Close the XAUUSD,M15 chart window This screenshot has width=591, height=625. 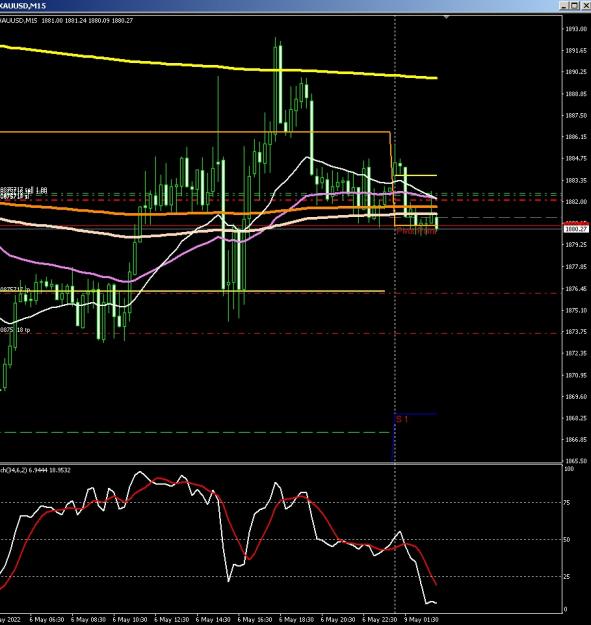click(x=585, y=5)
